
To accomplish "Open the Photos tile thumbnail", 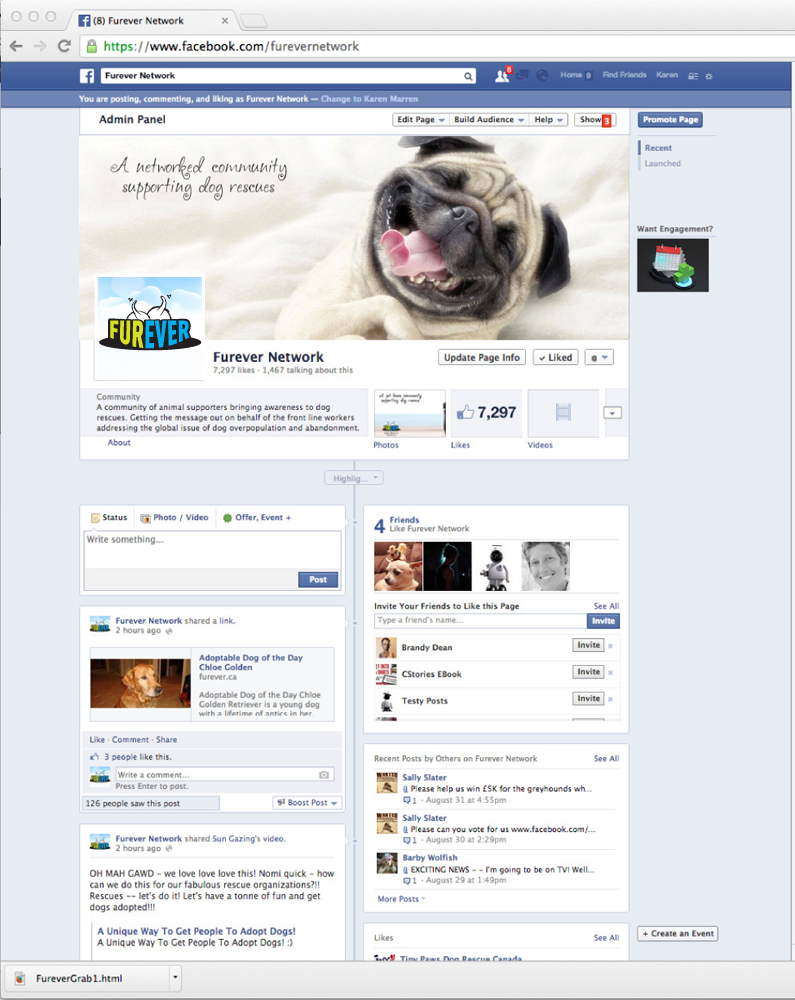I will (409, 413).
